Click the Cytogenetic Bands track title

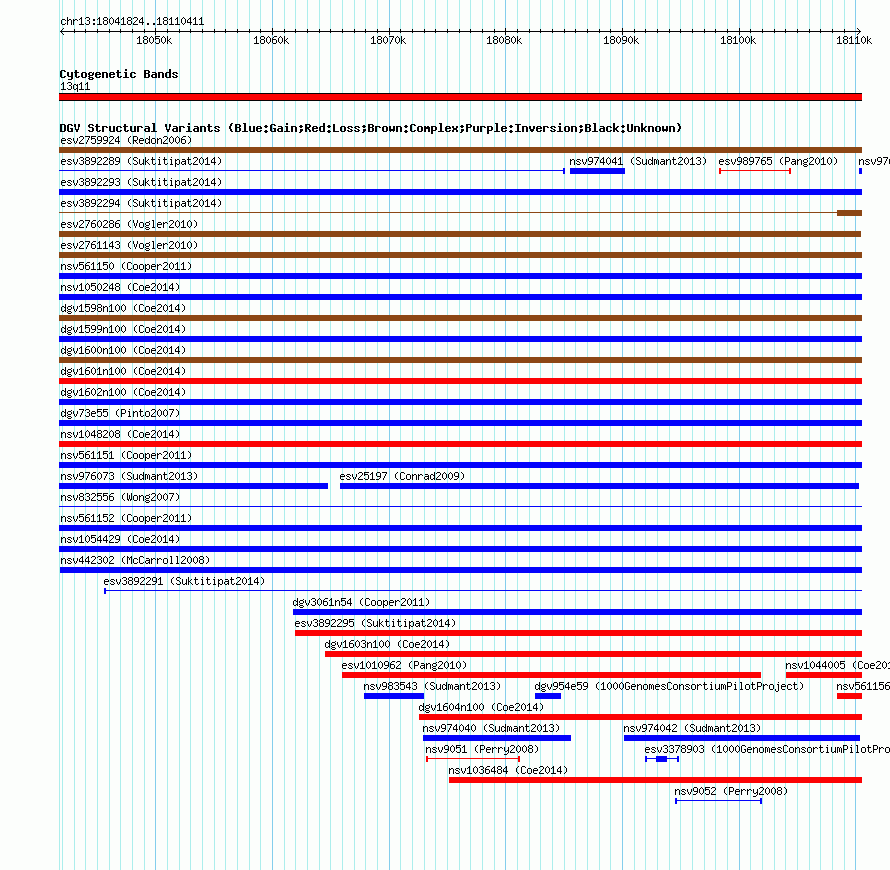pos(119,74)
